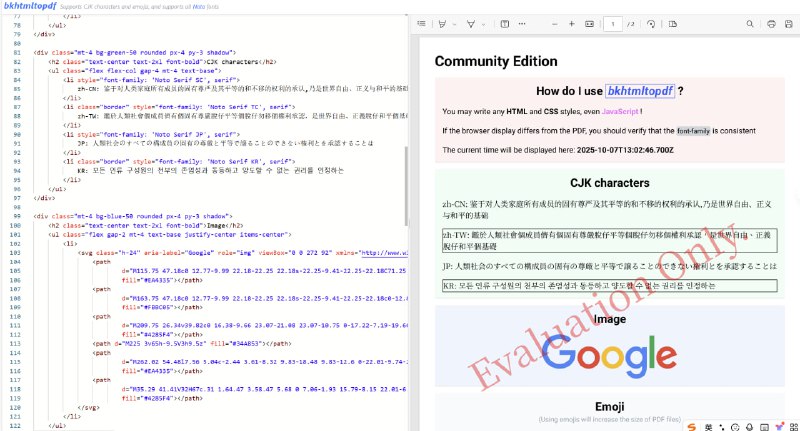This screenshot has width=800, height=431.
Task: Click the bkhtmltopdf link in the PDF heading
Action: (x=640, y=91)
